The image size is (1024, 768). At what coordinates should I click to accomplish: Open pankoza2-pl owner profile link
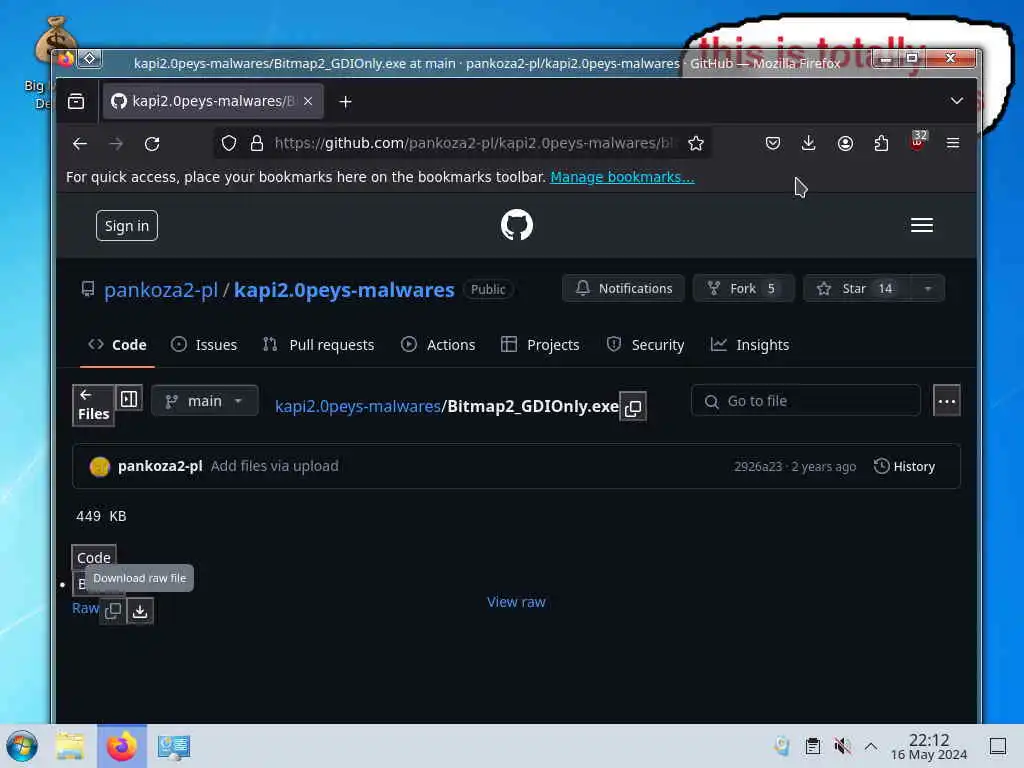(x=161, y=290)
